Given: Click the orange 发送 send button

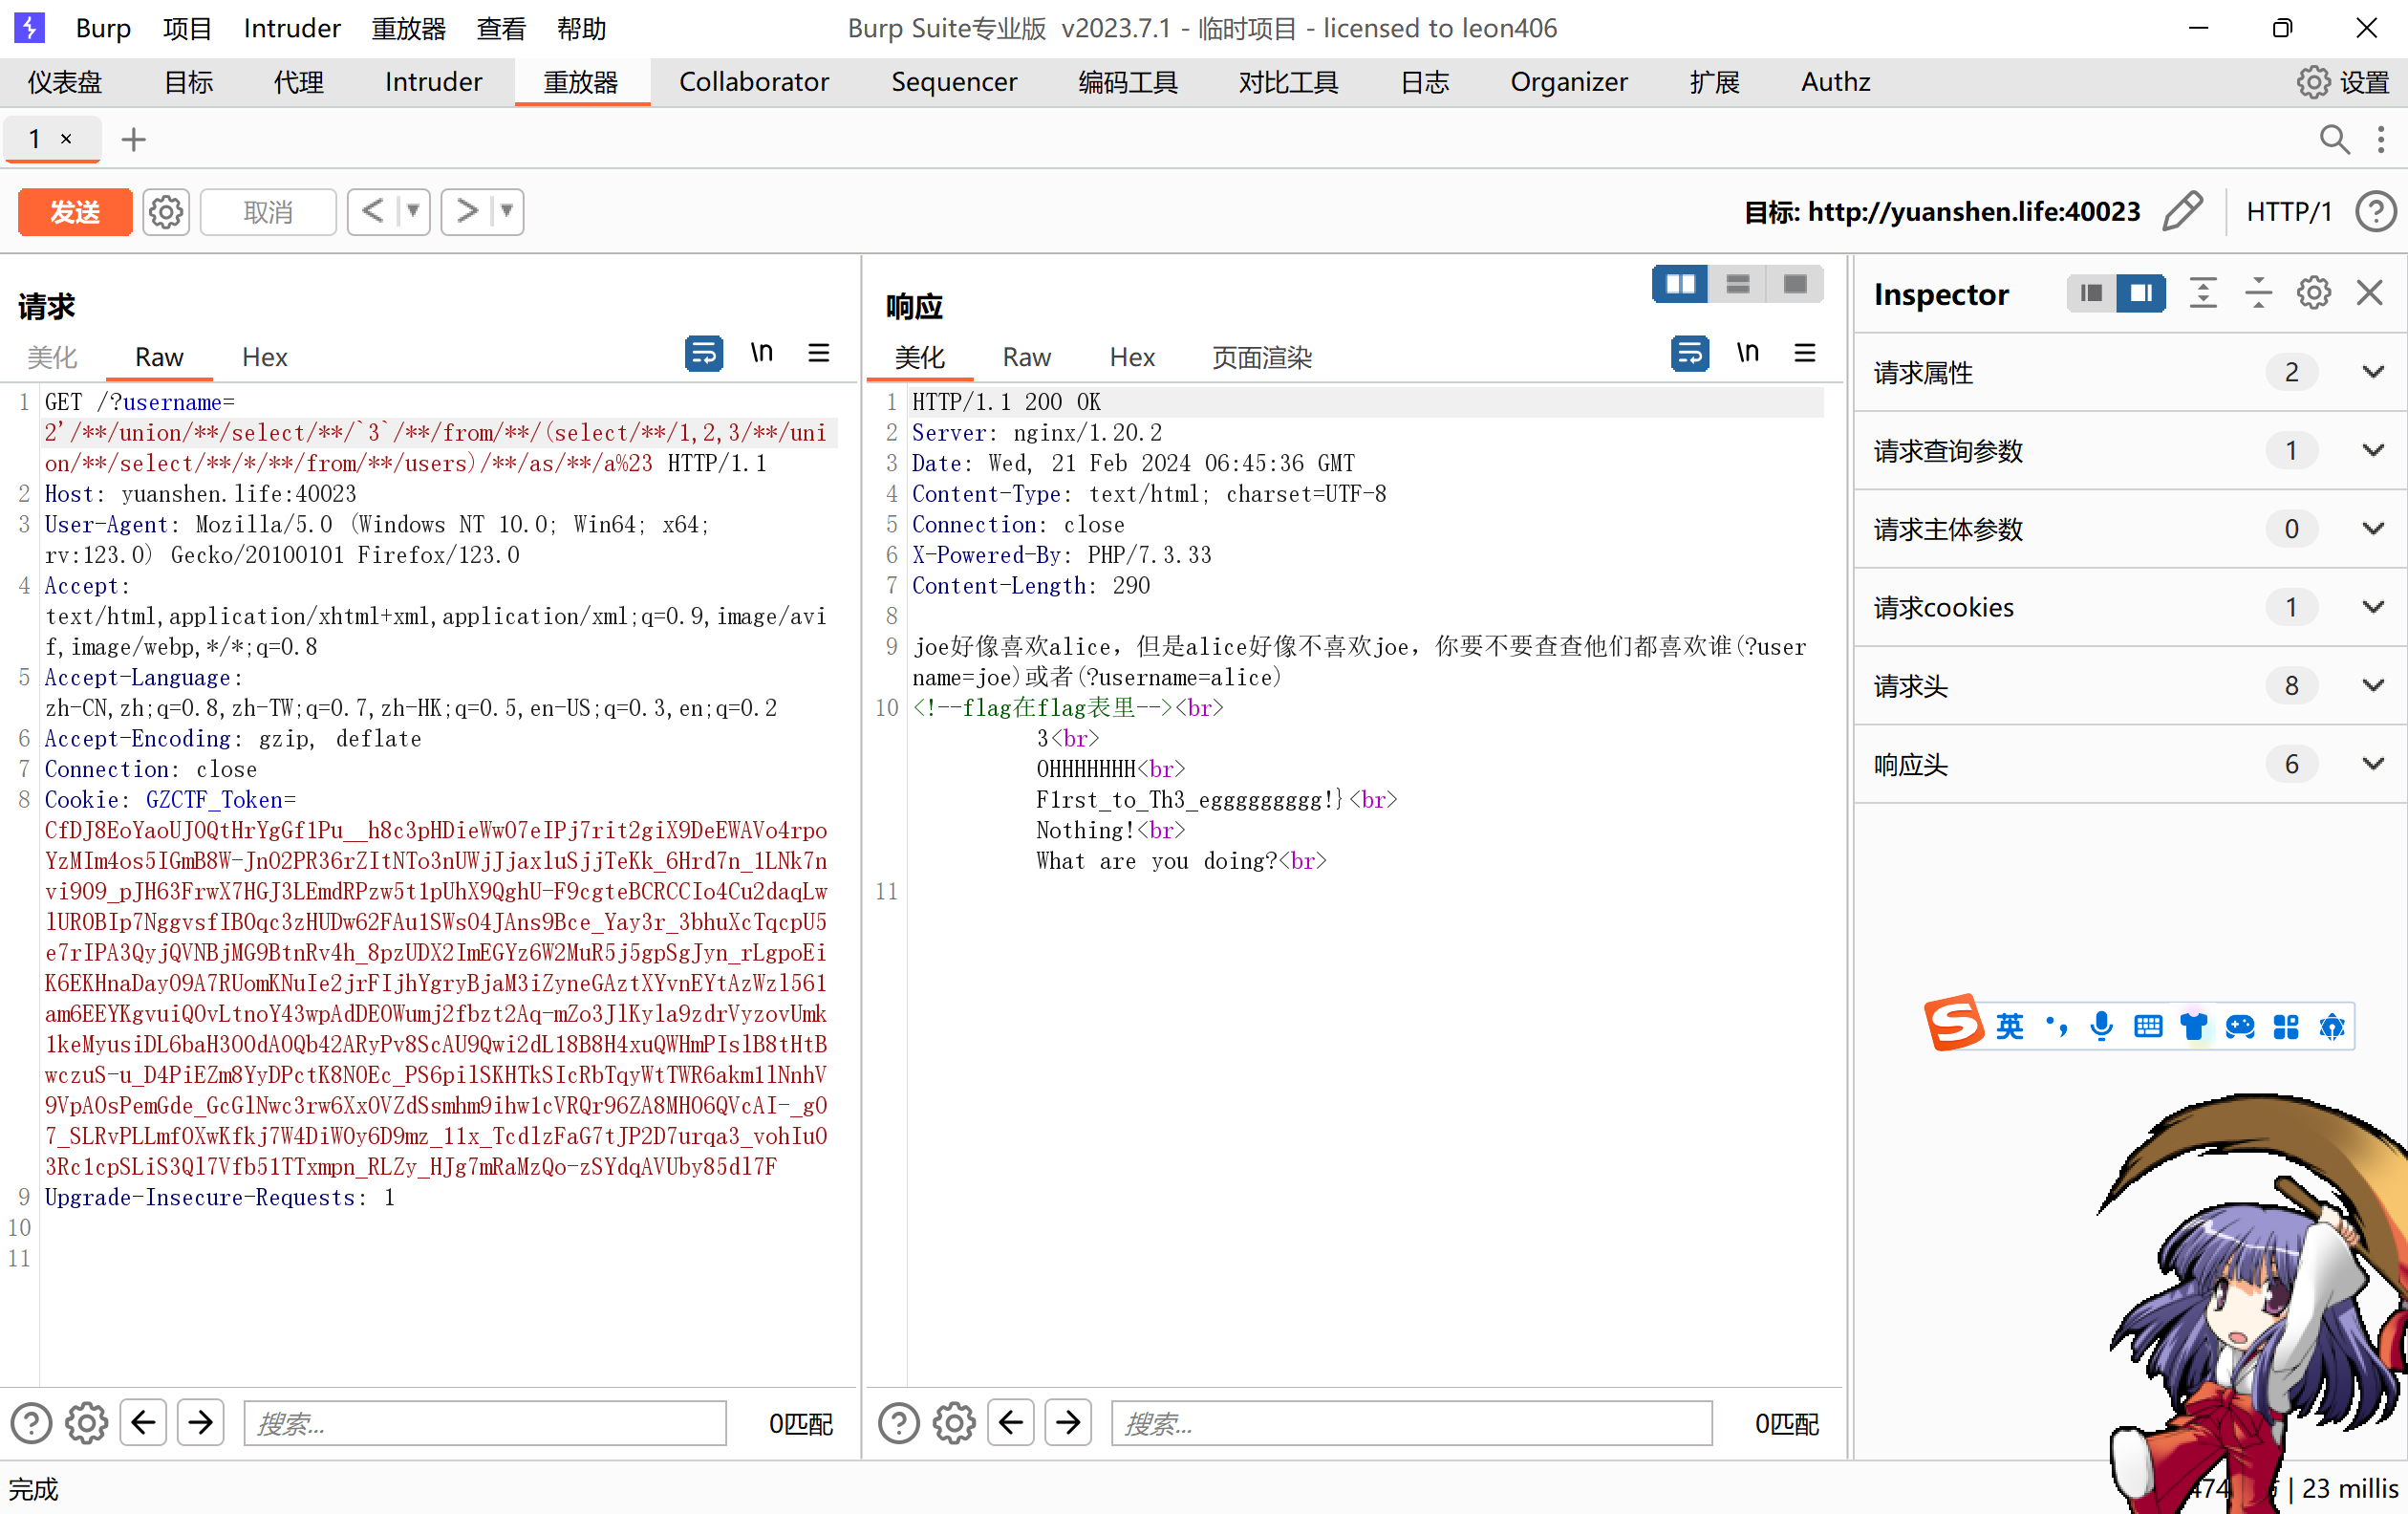Looking at the screenshot, I should click(75, 212).
